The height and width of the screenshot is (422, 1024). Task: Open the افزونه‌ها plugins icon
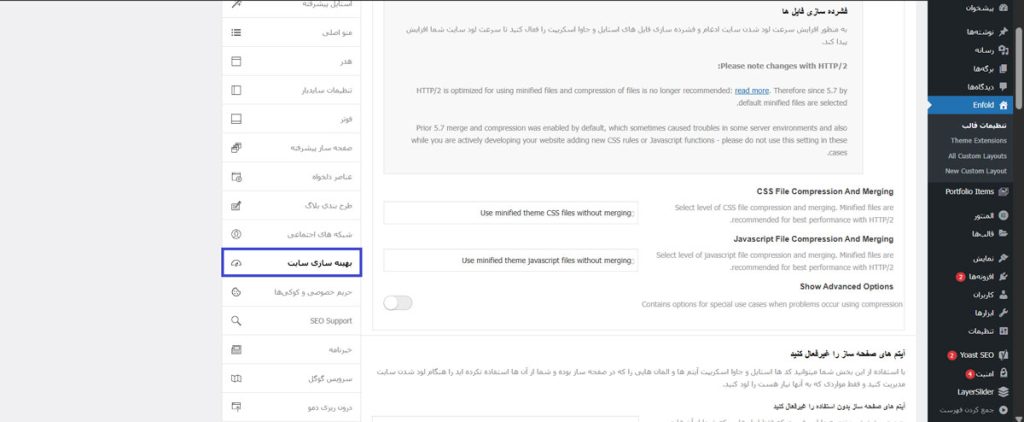(1003, 276)
